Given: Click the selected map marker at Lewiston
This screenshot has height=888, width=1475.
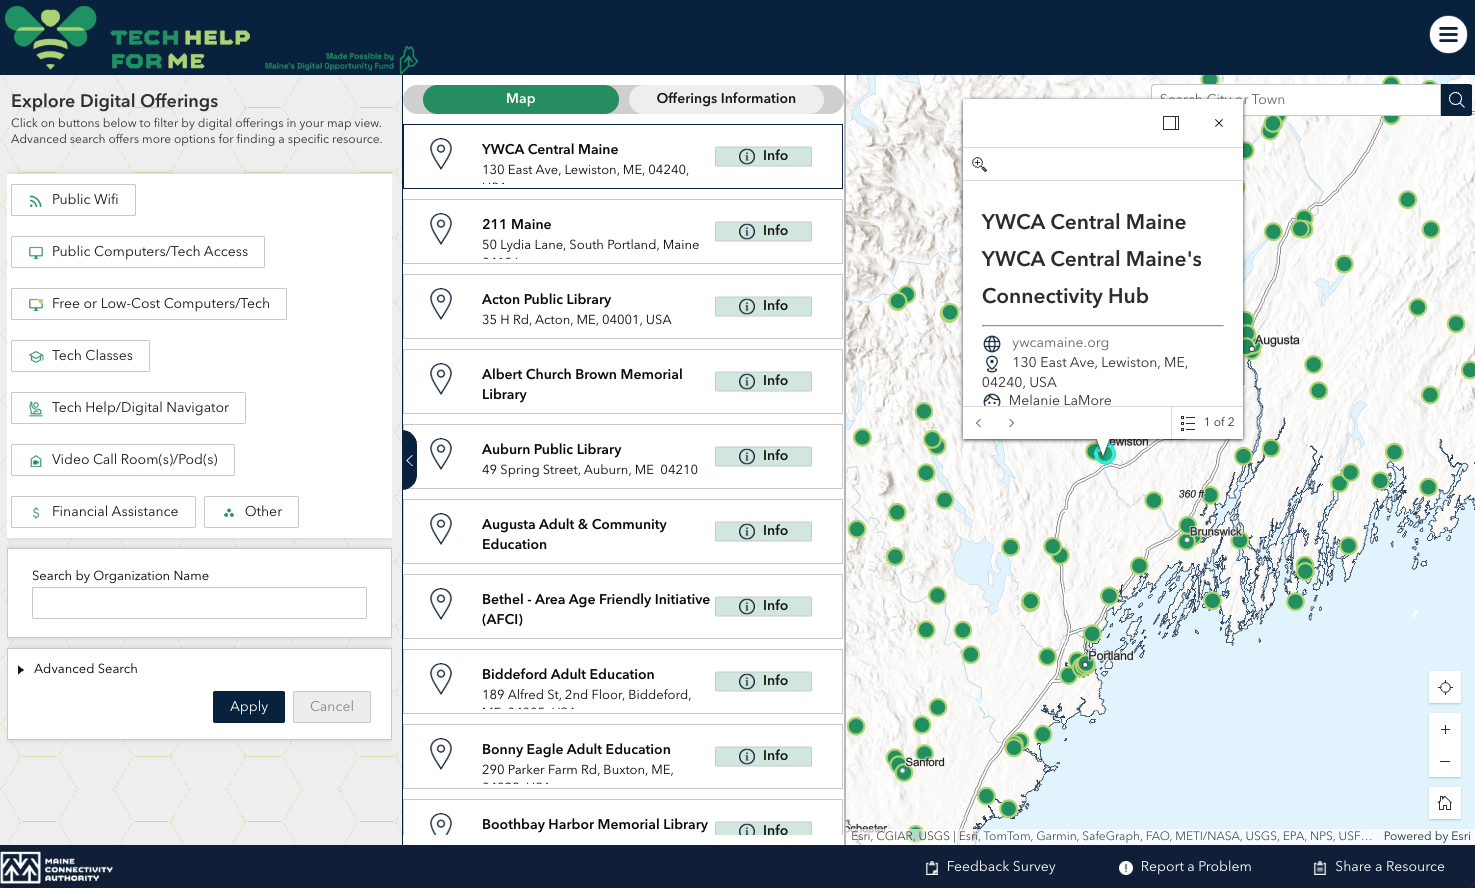Looking at the screenshot, I should 1104,454.
